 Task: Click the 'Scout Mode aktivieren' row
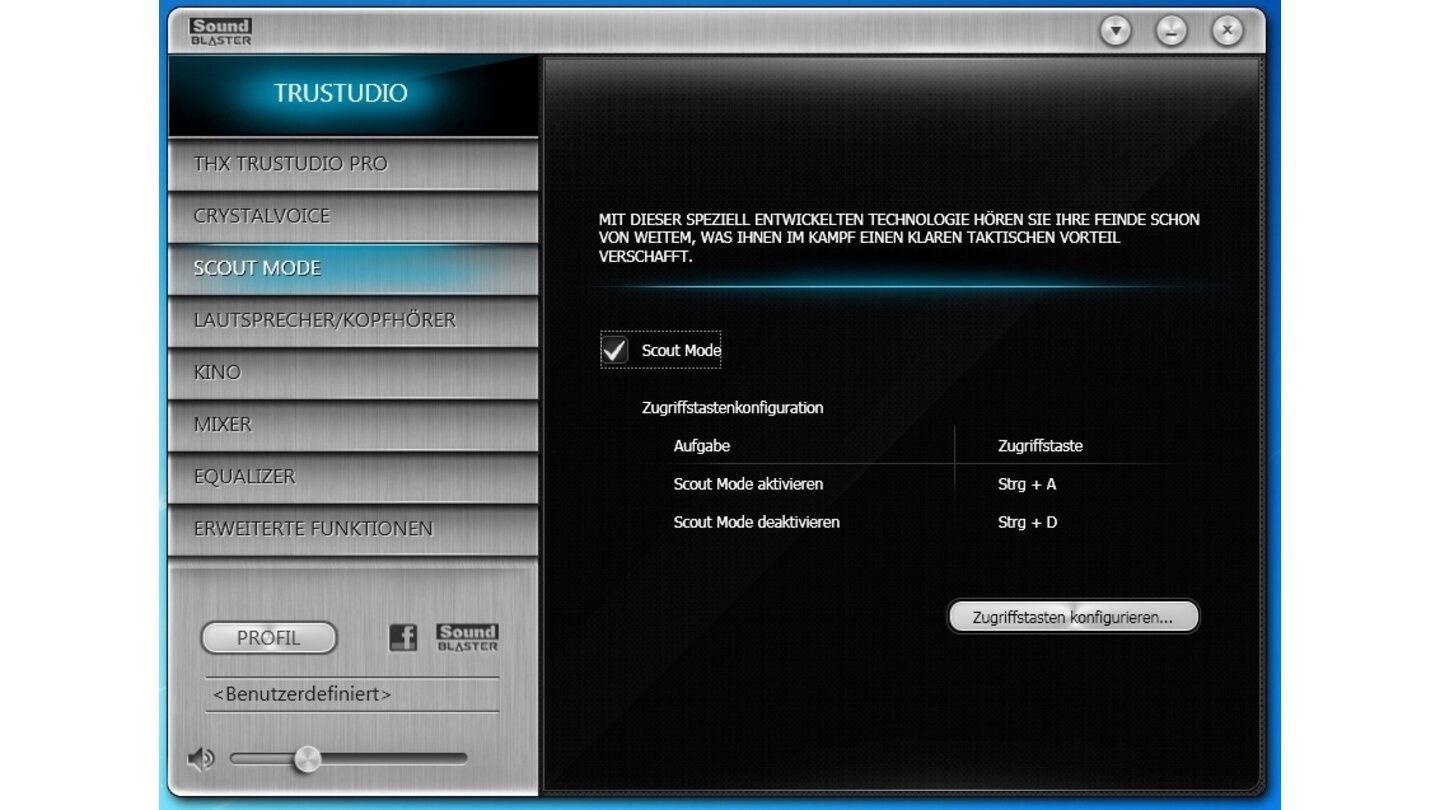tap(748, 484)
